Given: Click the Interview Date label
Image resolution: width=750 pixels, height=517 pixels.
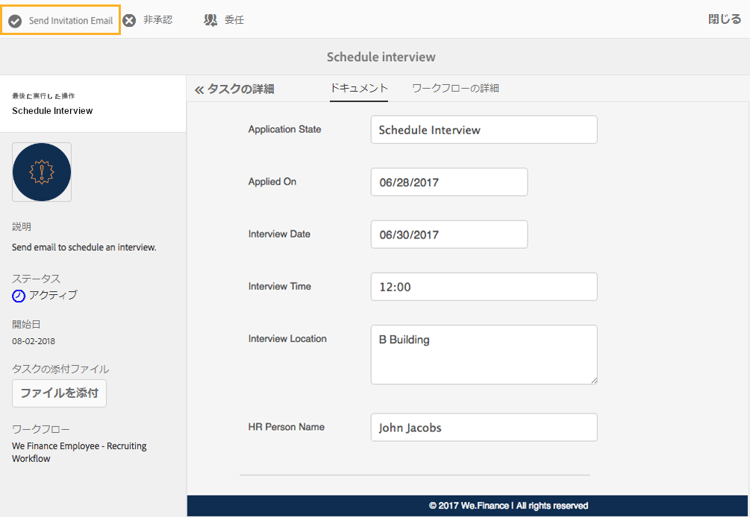Looking at the screenshot, I should tap(279, 234).
